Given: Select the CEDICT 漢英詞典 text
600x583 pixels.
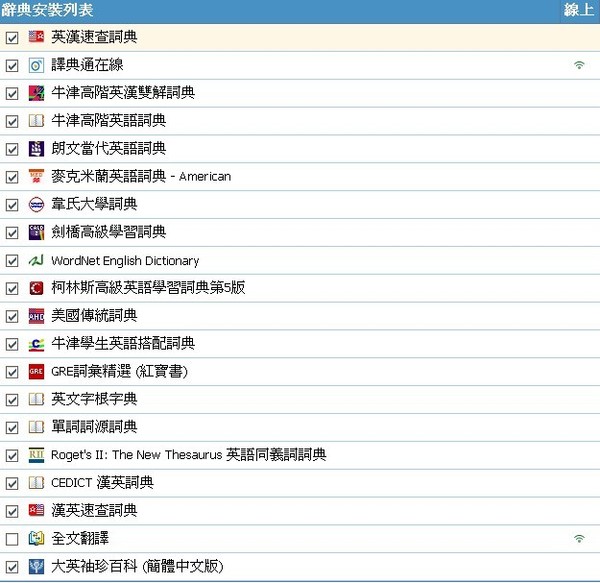Looking at the screenshot, I should [102, 483].
